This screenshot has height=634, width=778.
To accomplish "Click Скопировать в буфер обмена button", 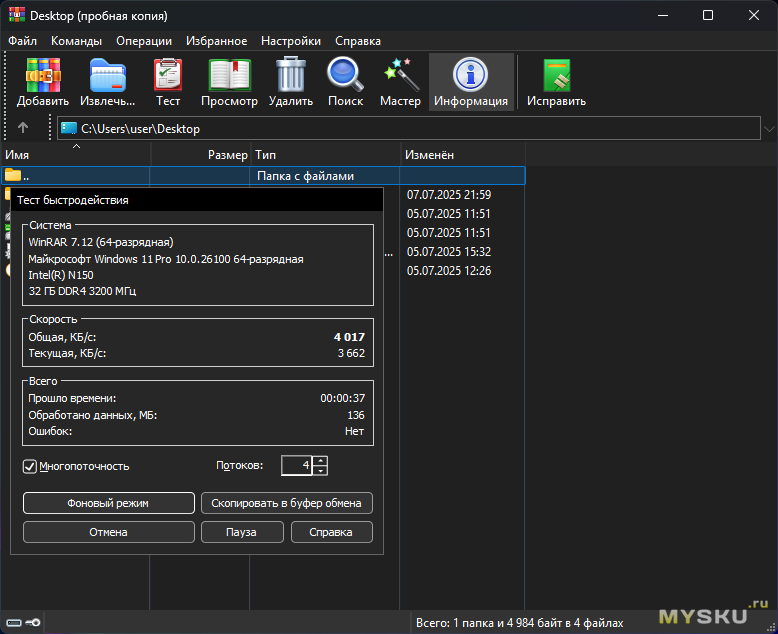I will tap(286, 503).
